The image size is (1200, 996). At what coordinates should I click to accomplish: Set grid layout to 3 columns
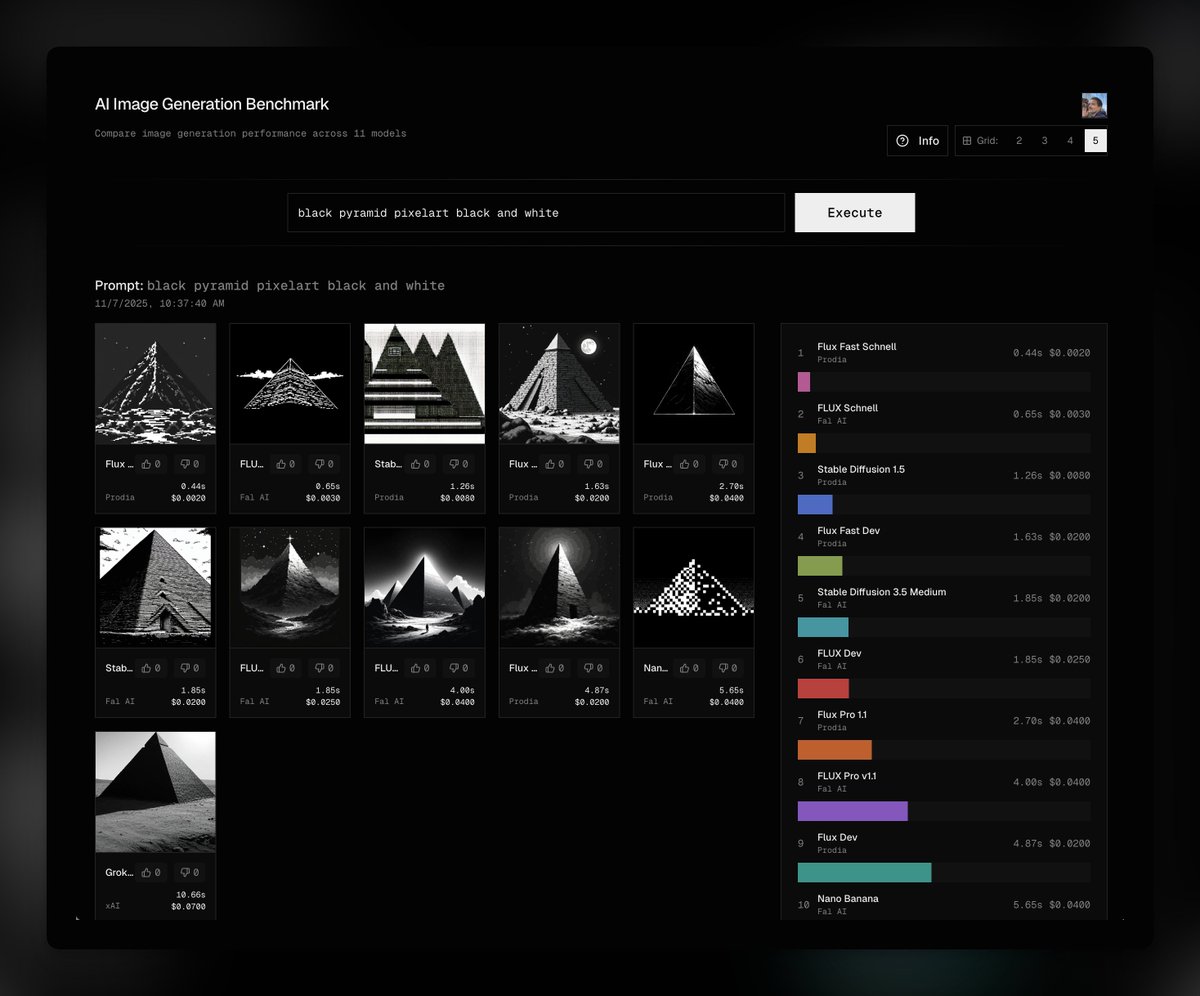tap(1044, 141)
